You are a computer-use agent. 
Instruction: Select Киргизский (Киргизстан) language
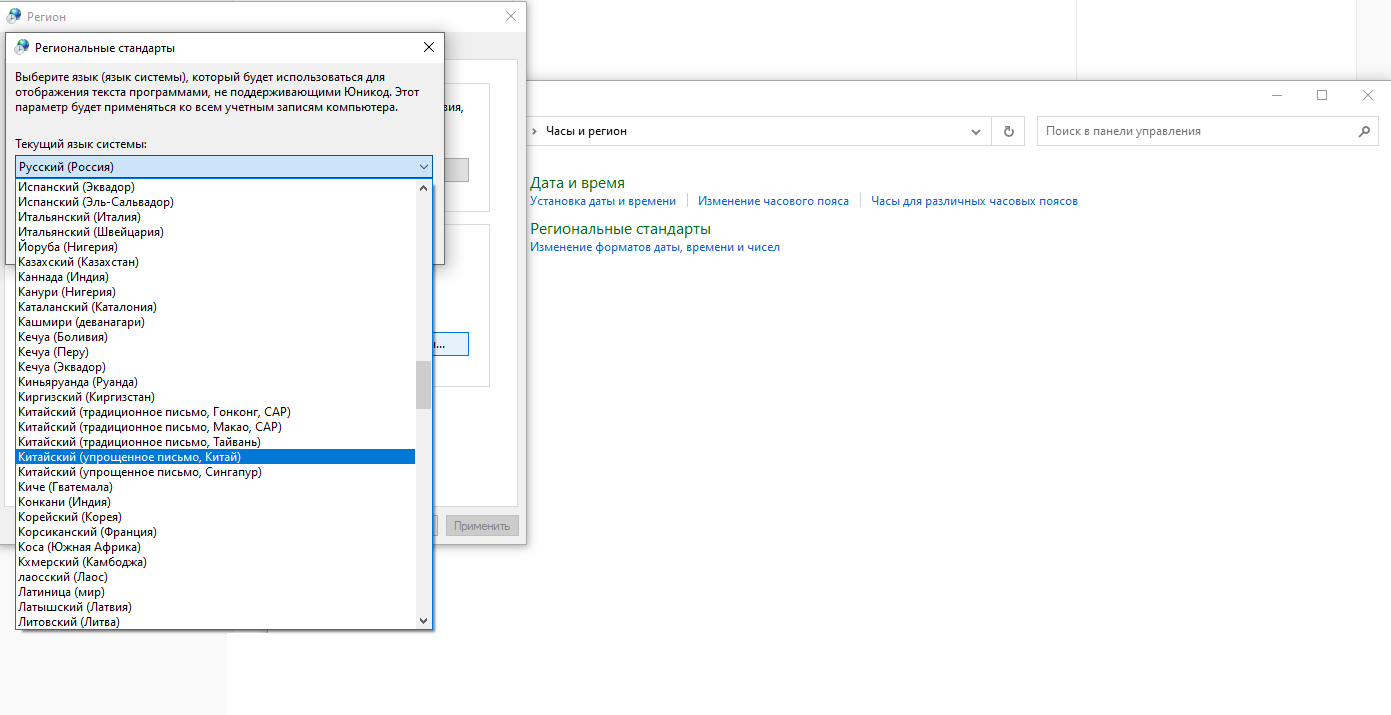(215, 397)
